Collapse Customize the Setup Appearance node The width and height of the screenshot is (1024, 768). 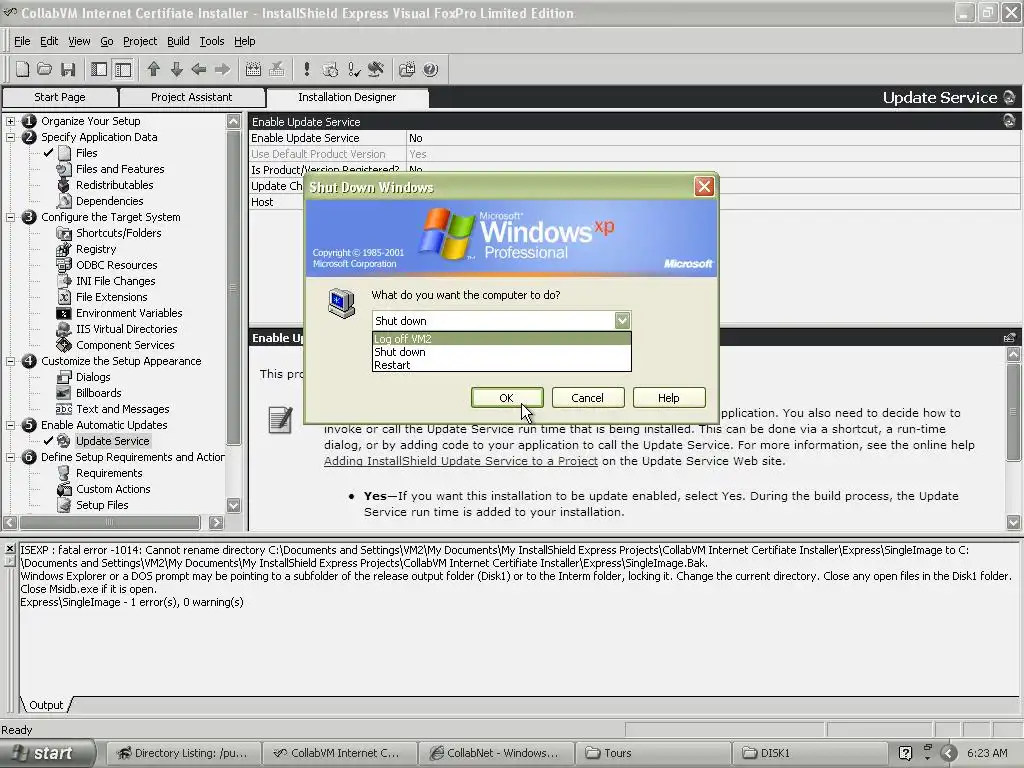click(10, 361)
